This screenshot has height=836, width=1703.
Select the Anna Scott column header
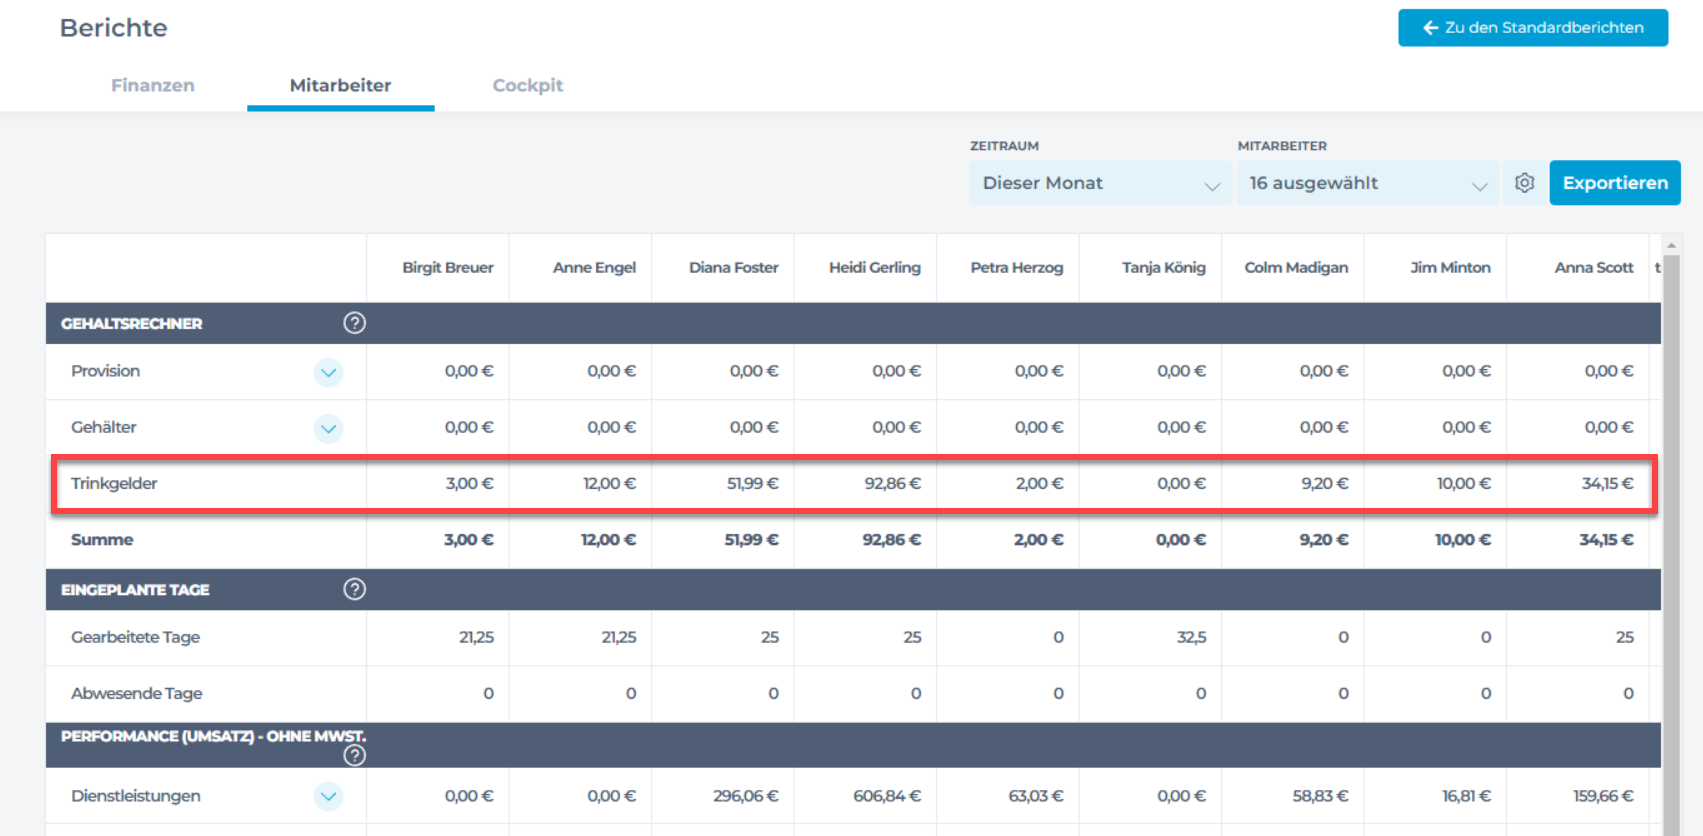click(1594, 267)
